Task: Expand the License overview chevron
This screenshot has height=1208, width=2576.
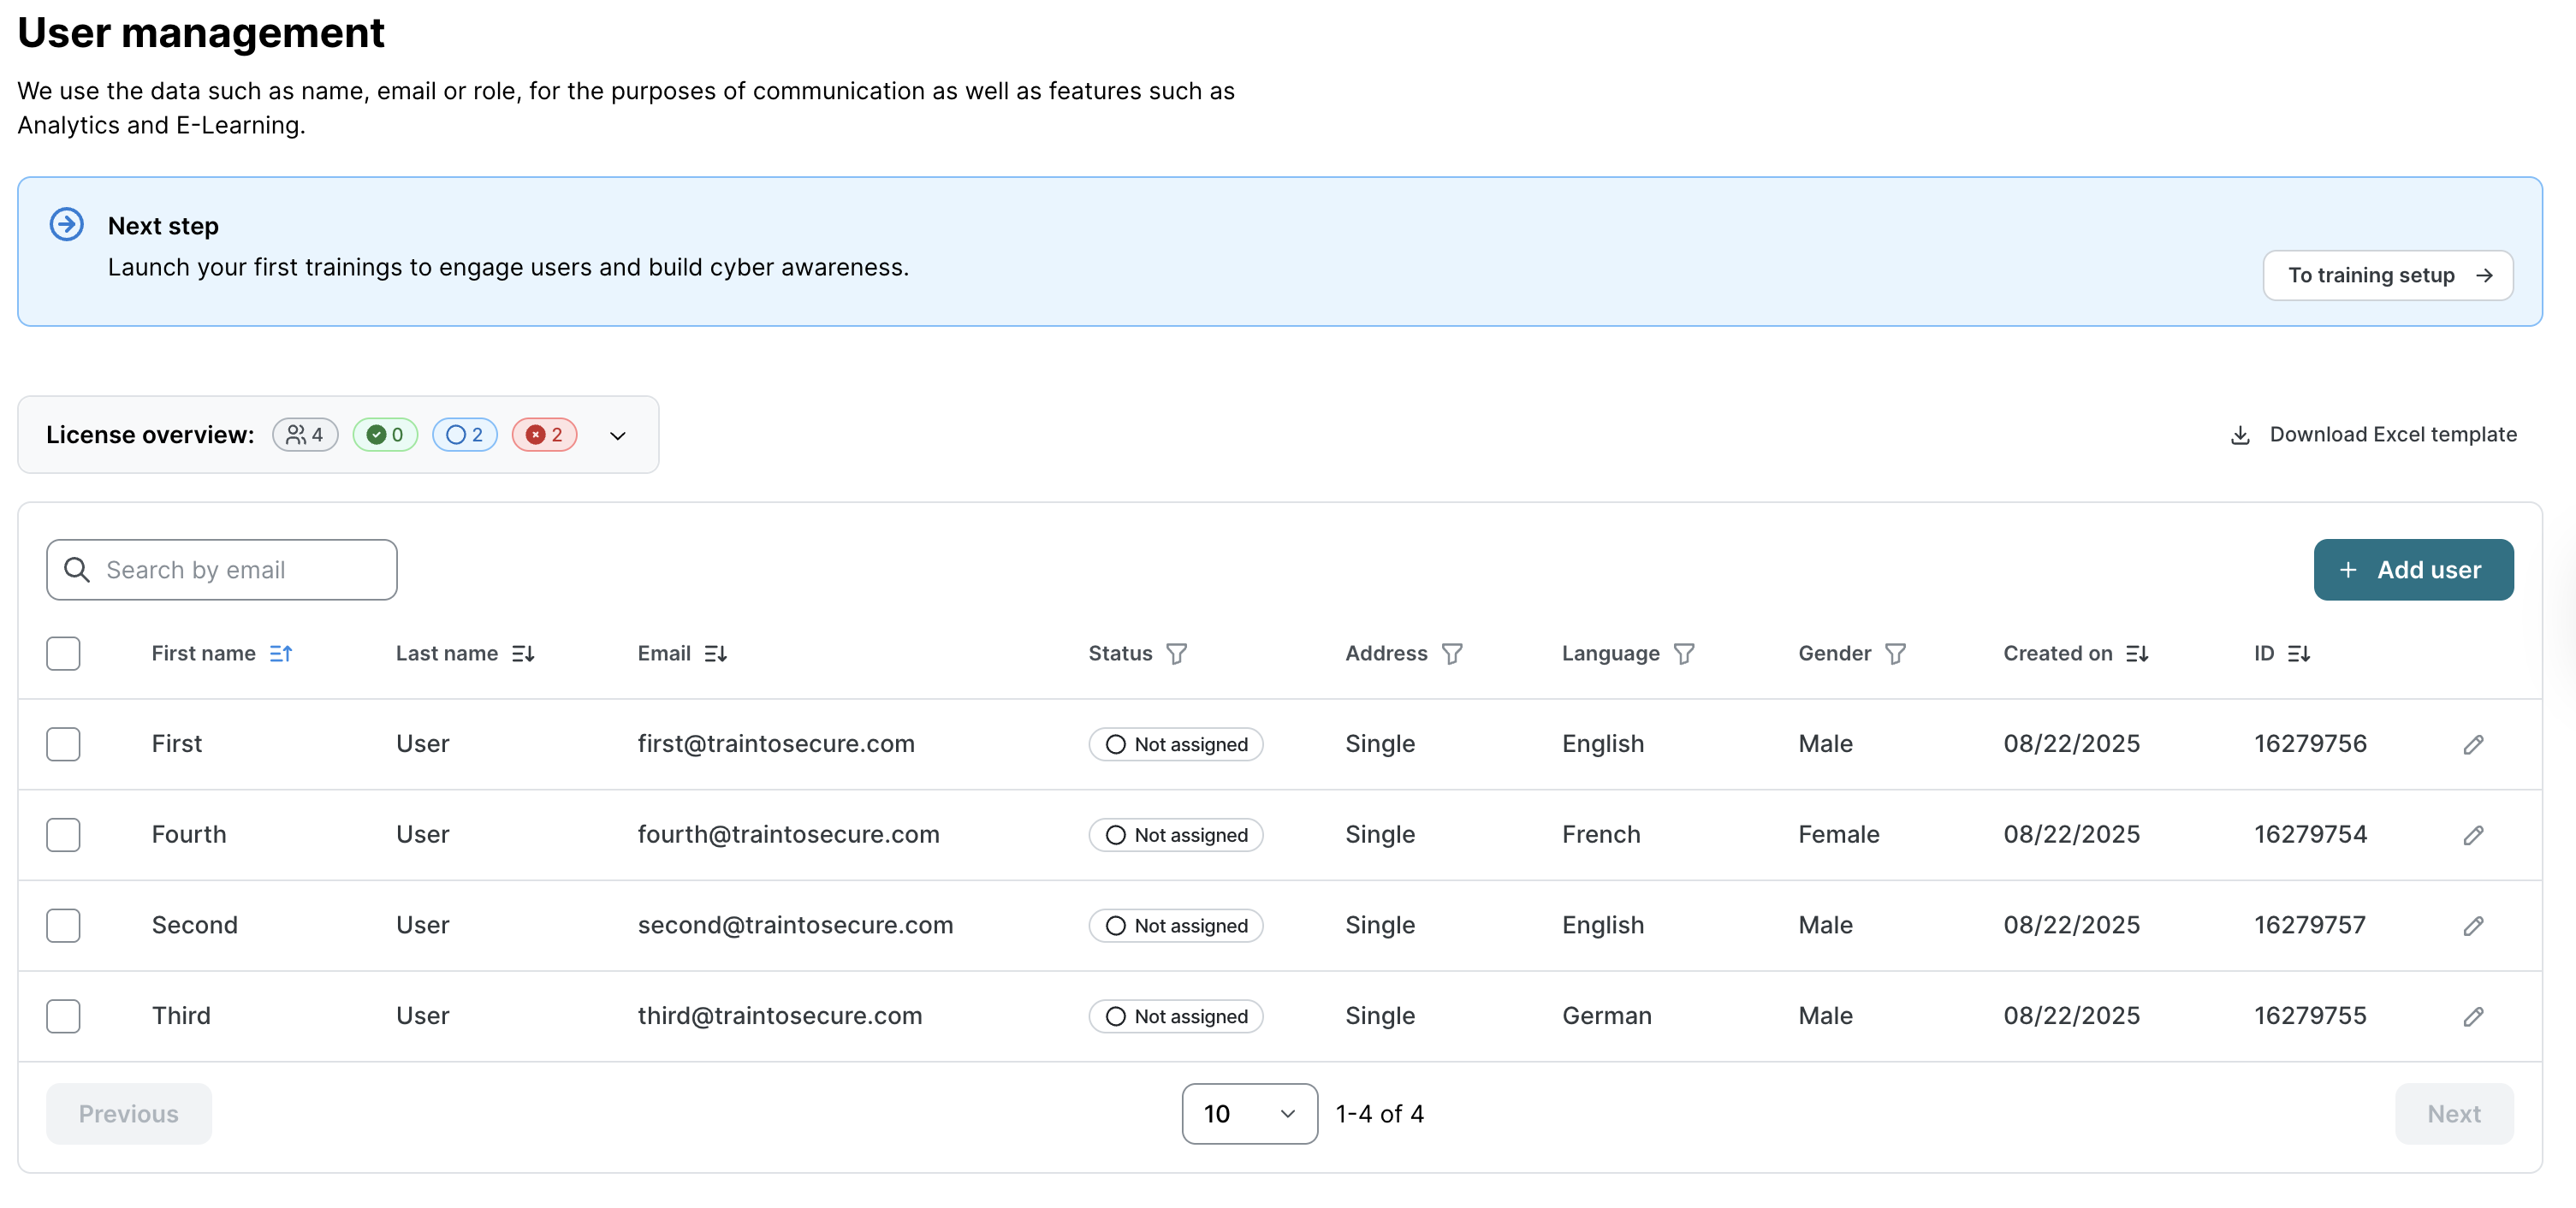Action: point(617,435)
